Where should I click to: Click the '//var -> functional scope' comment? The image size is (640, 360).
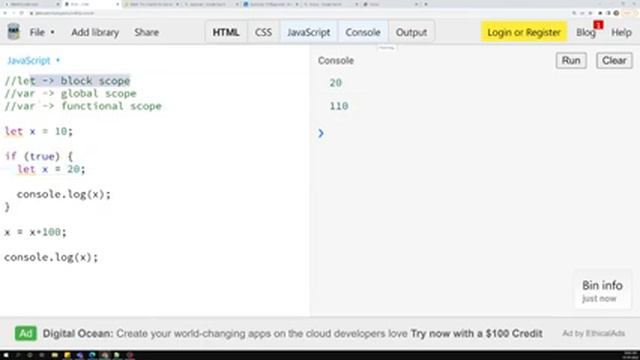pos(83,106)
